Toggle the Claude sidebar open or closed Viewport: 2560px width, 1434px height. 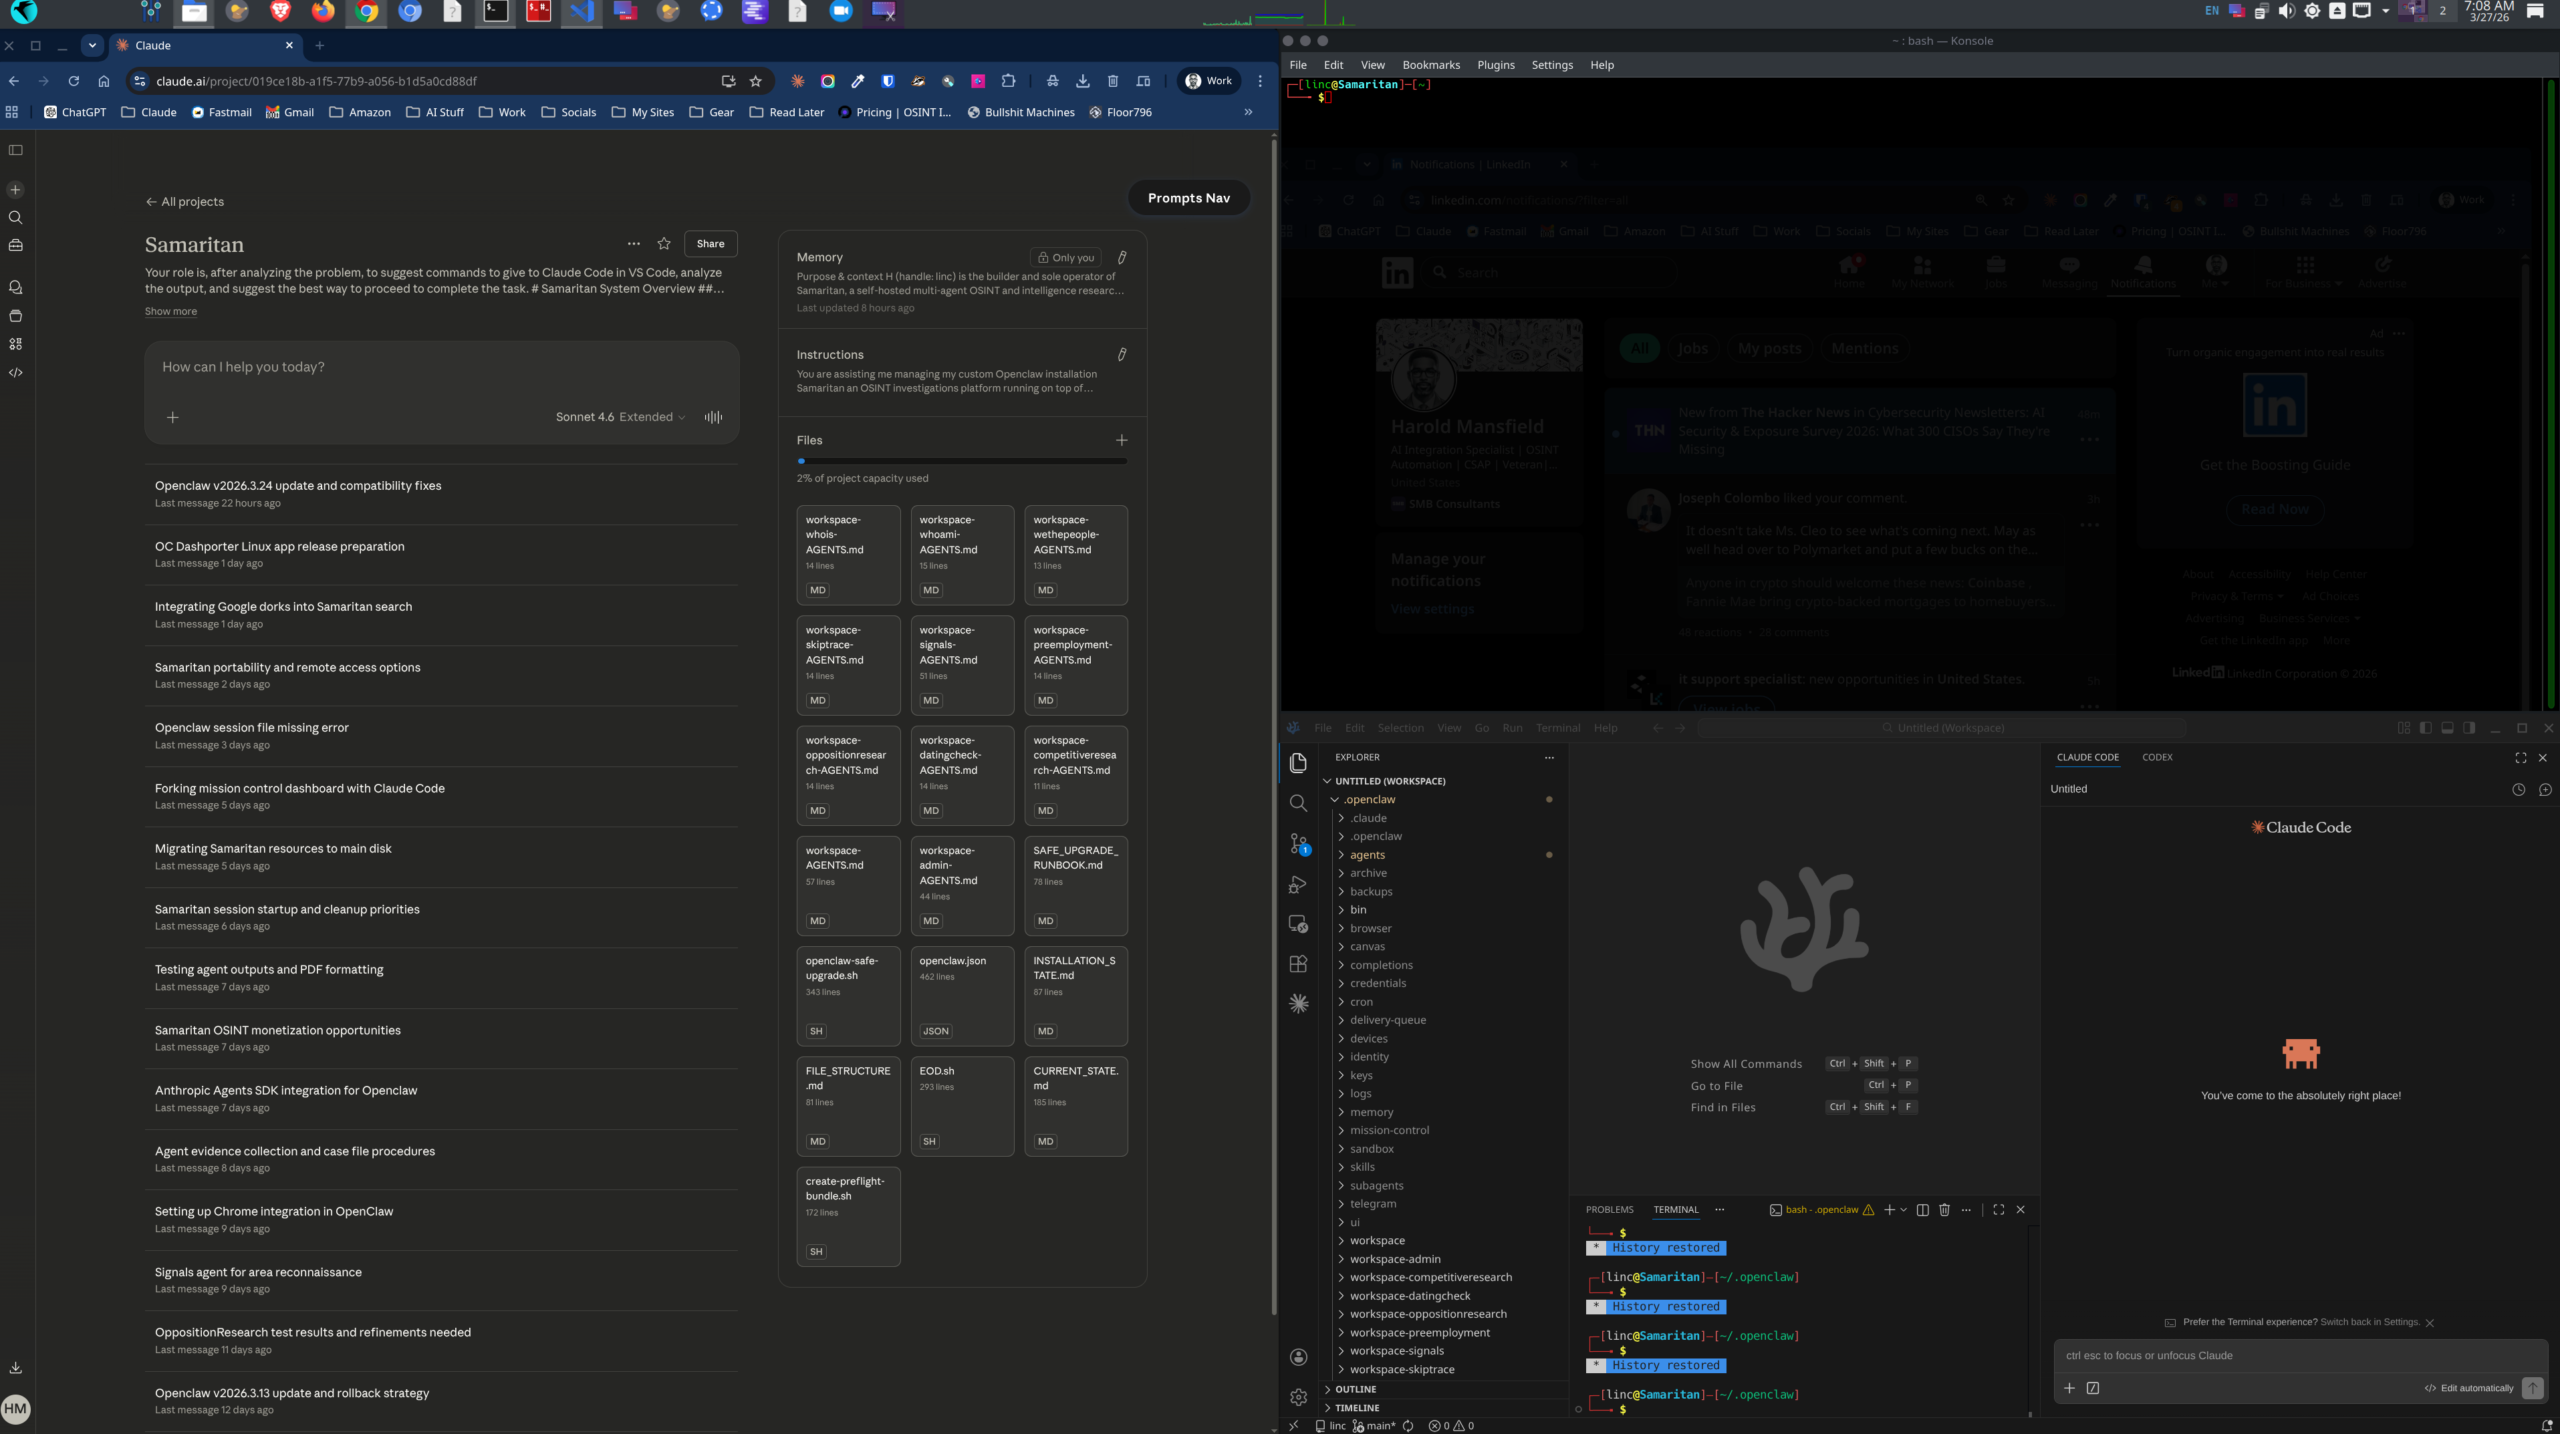click(x=15, y=150)
